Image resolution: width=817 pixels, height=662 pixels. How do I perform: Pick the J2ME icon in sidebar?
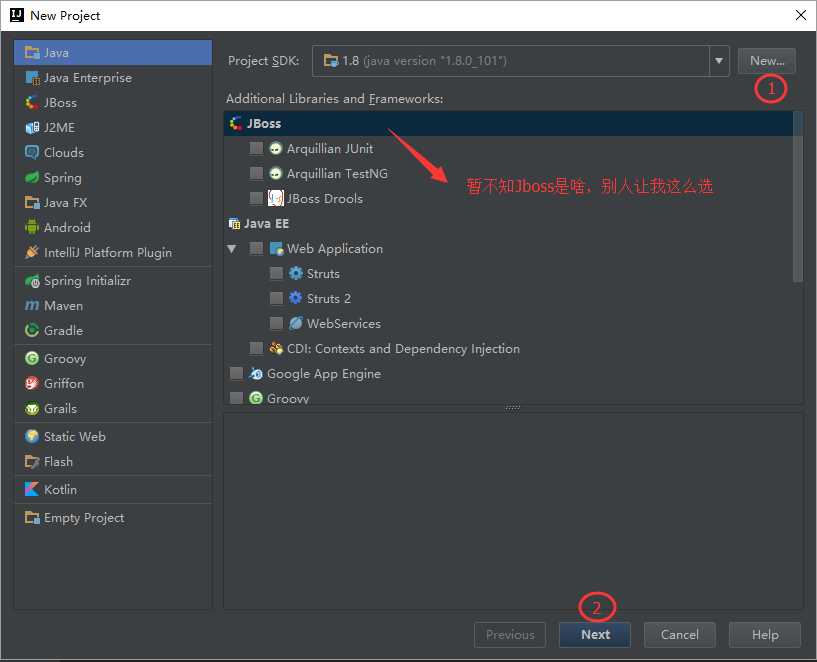click(32, 128)
